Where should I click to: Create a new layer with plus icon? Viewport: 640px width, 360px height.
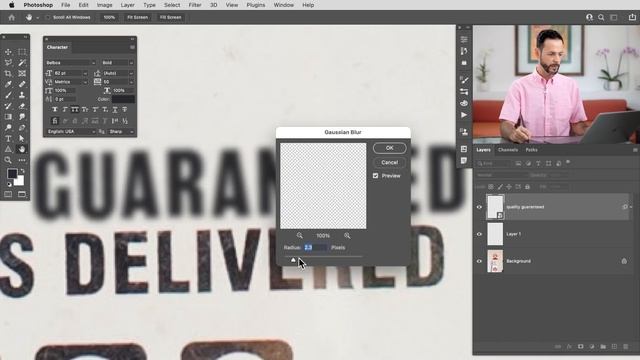click(x=614, y=347)
